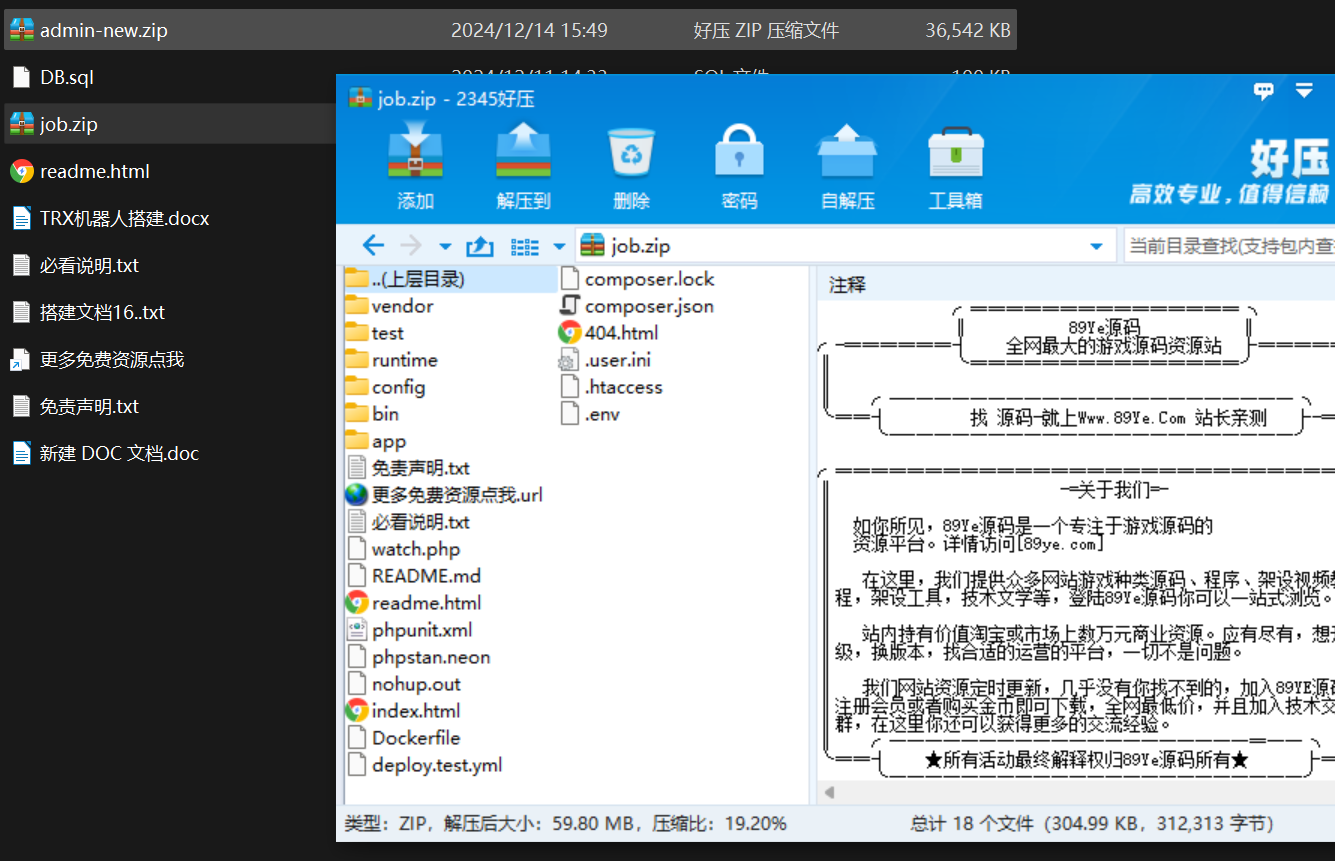Select the index.html file
This screenshot has height=861, width=1335.
click(x=403, y=711)
